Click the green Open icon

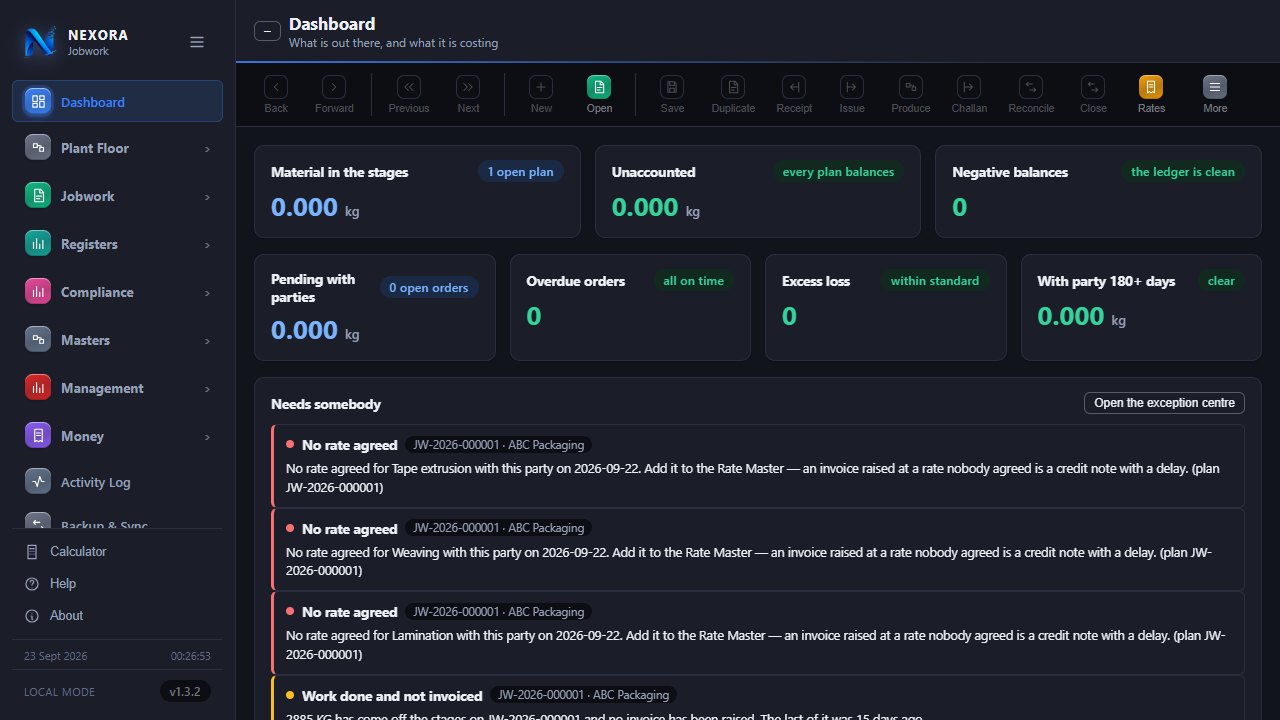click(600, 87)
